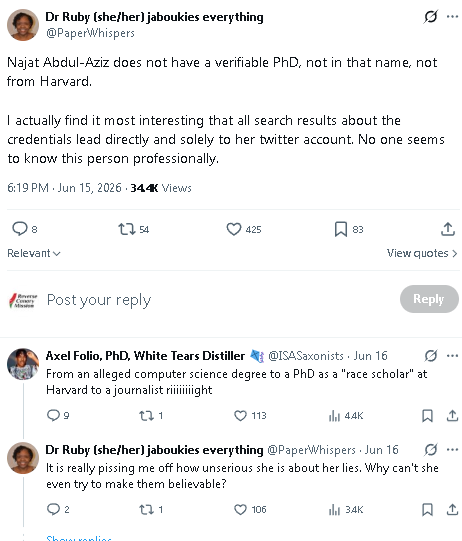462x541 pixels.
Task: Share Dr Ruby's reply with 3.4K views
Action: tap(452, 509)
